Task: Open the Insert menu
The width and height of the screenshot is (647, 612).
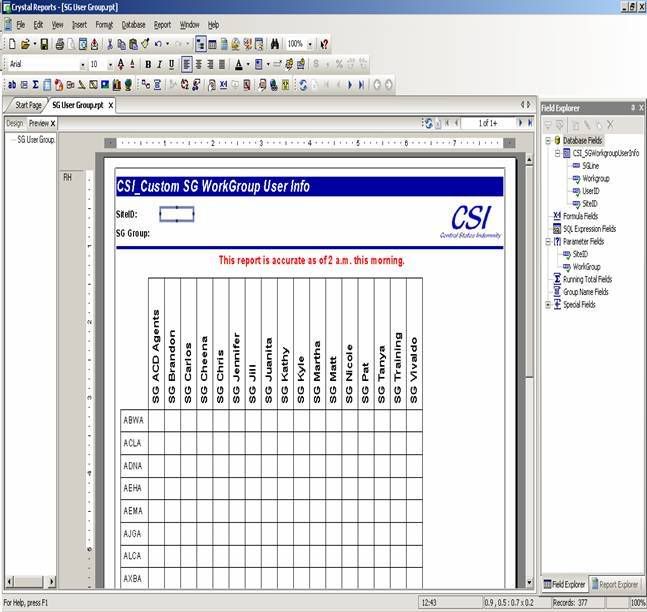Action: coord(79,25)
